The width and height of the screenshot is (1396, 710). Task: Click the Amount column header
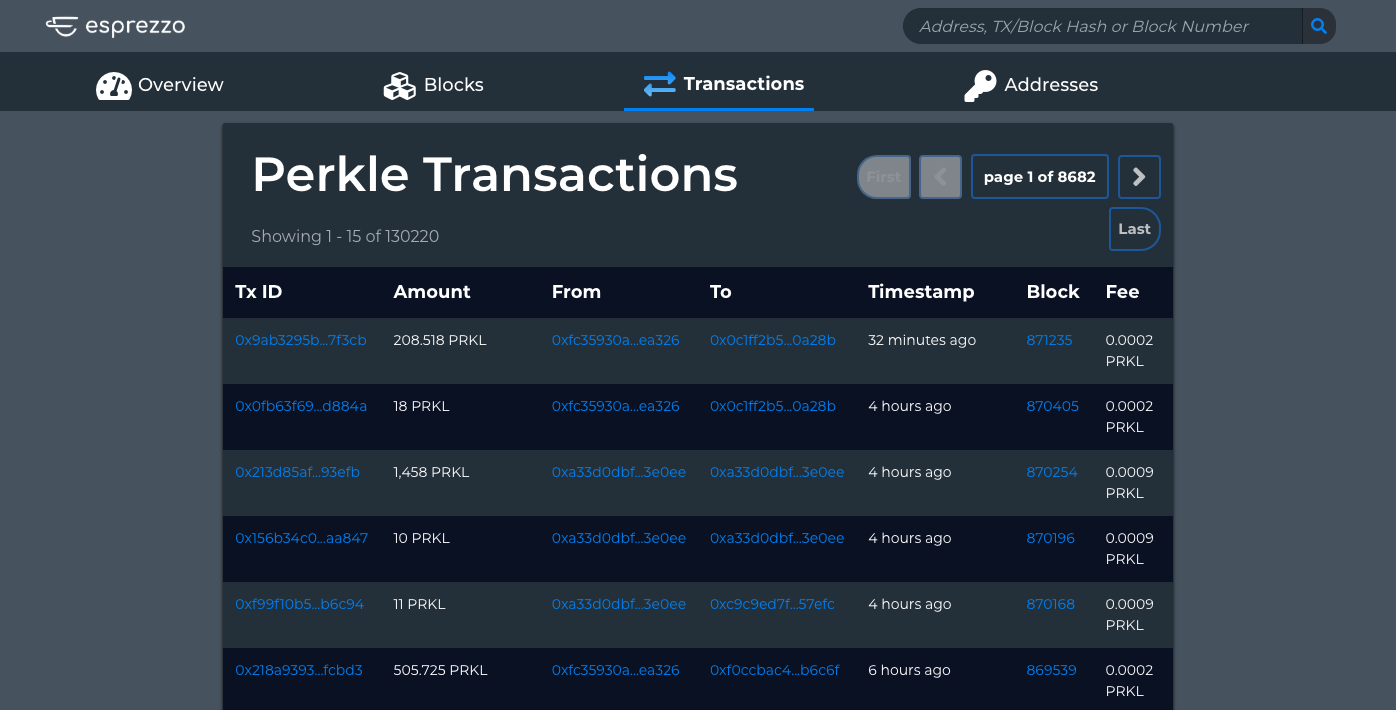click(432, 292)
